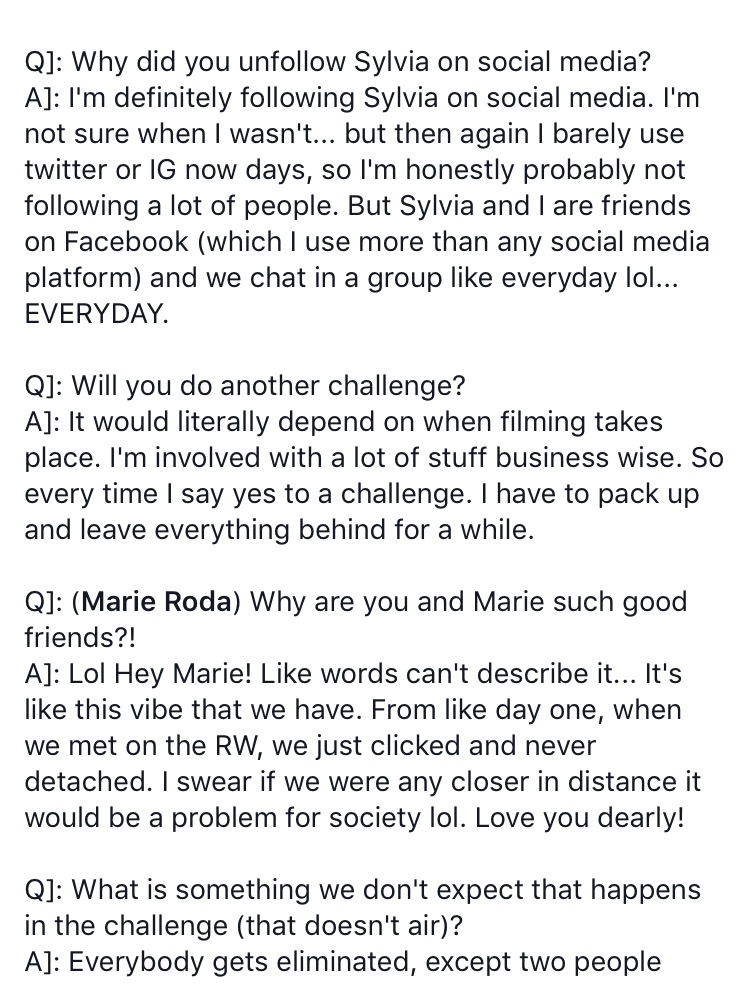
Task: Click the line 'platform) and we chat in a group'
Action: coord(351,279)
